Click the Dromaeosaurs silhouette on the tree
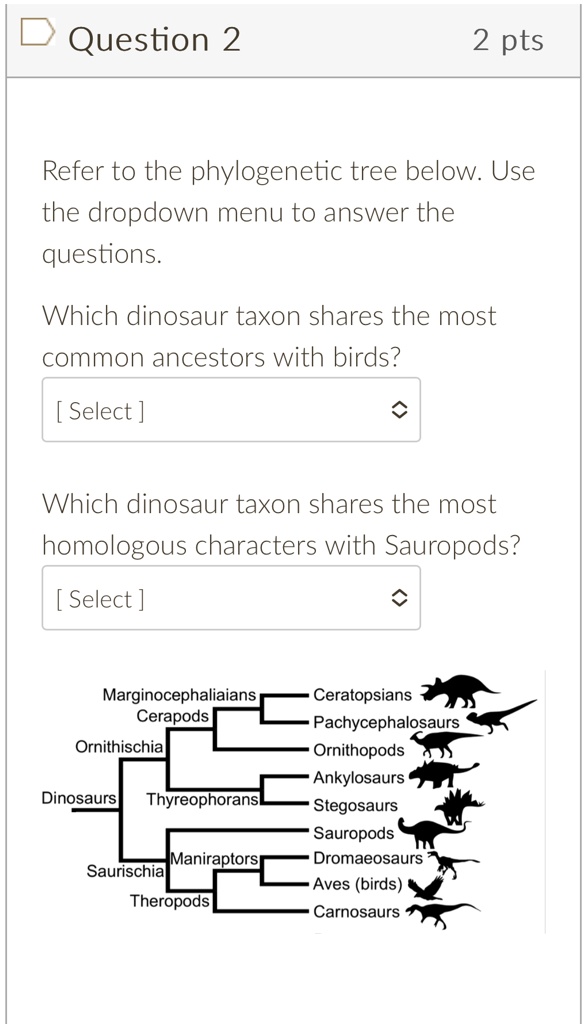This screenshot has height=1024, width=586. click(x=451, y=860)
